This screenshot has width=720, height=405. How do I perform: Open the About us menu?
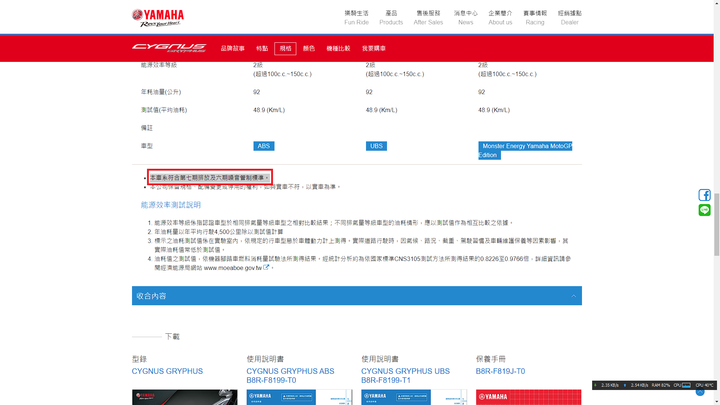point(500,17)
